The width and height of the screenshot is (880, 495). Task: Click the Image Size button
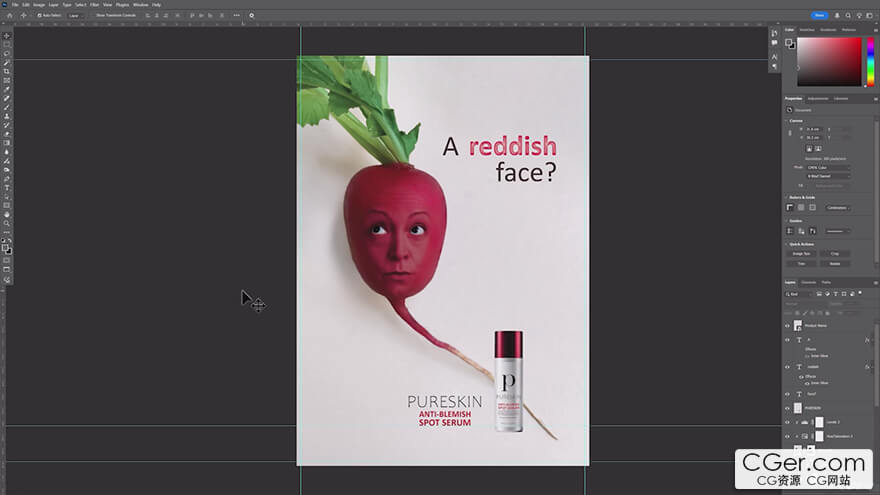[x=802, y=254]
